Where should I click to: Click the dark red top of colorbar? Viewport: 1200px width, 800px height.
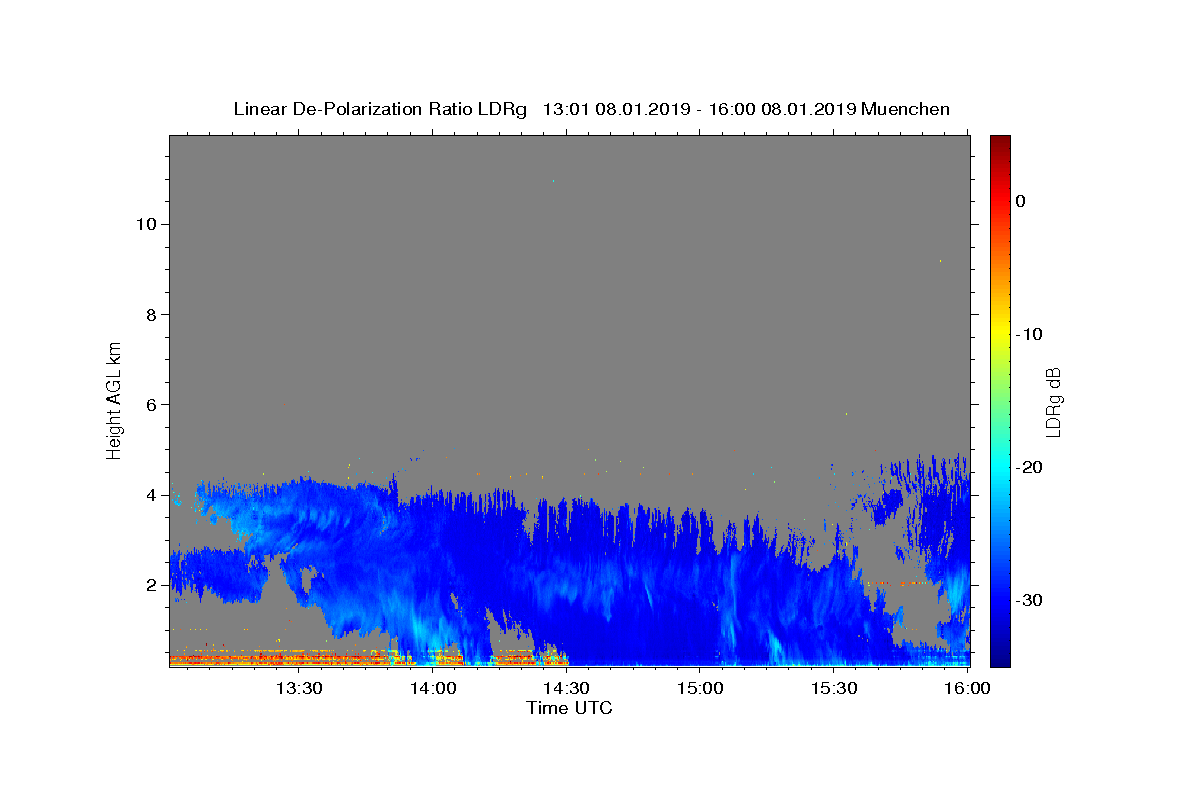(1000, 142)
